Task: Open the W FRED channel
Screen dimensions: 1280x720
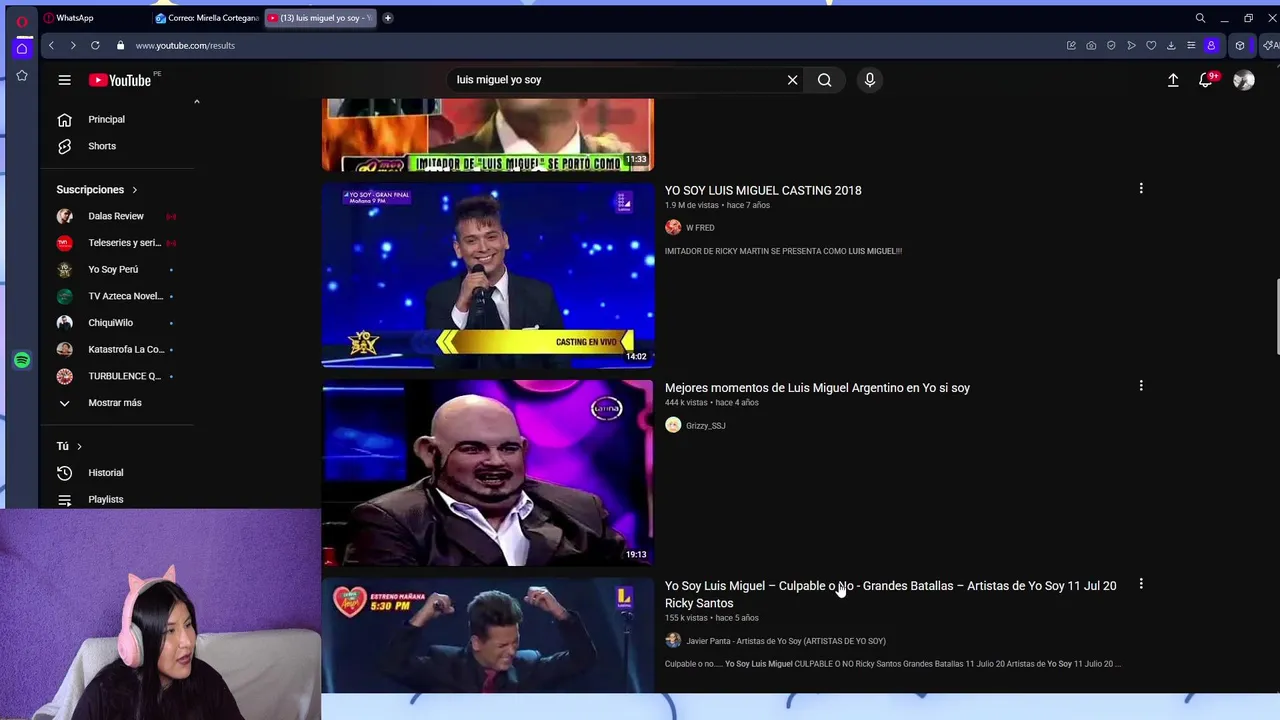Action: click(x=700, y=228)
